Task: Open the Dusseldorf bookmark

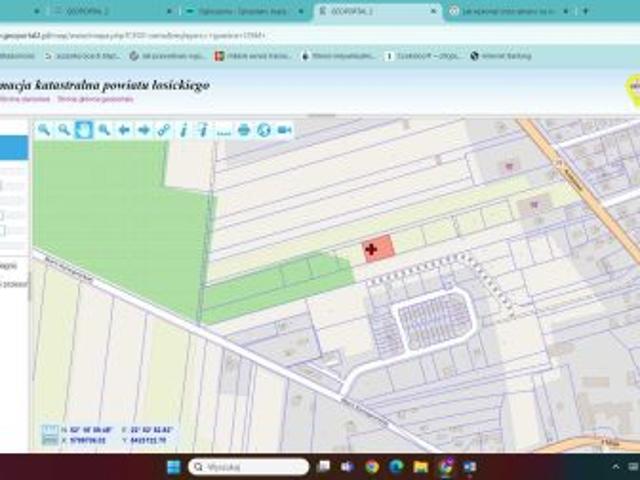Action: click(x=422, y=56)
